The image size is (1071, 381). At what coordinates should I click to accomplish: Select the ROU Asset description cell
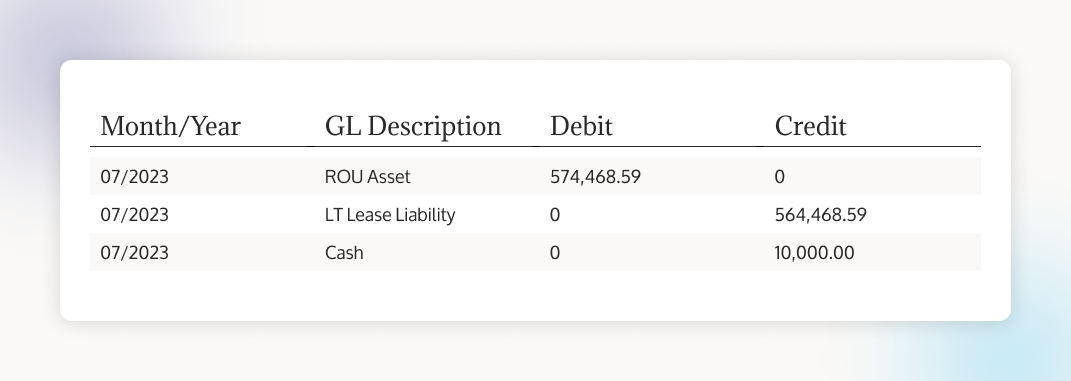click(x=367, y=177)
